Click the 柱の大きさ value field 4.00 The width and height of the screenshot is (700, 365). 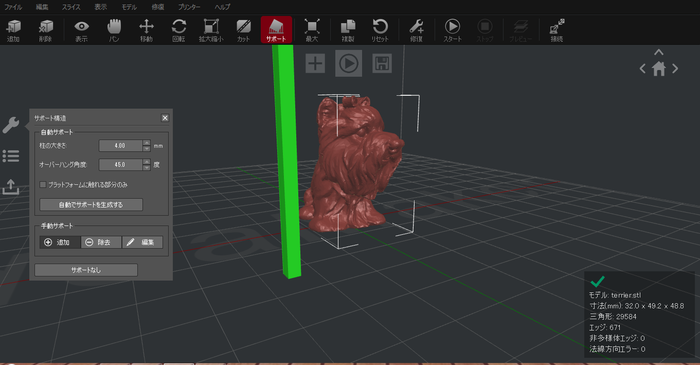121,145
